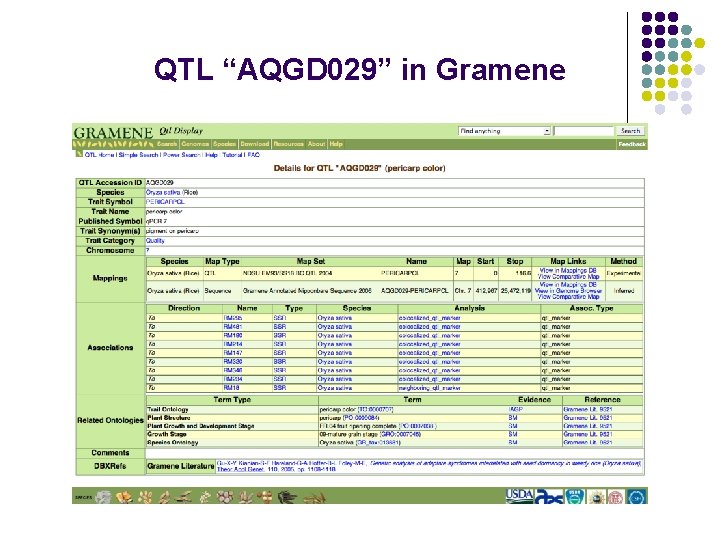Click the Map Links column header
Viewport: 720px width, 540px height.
(x=568, y=261)
